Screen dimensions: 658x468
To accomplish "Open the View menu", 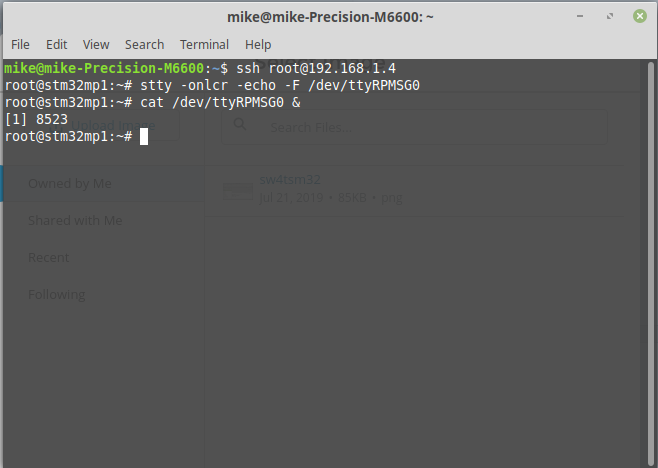I will click(96, 44).
